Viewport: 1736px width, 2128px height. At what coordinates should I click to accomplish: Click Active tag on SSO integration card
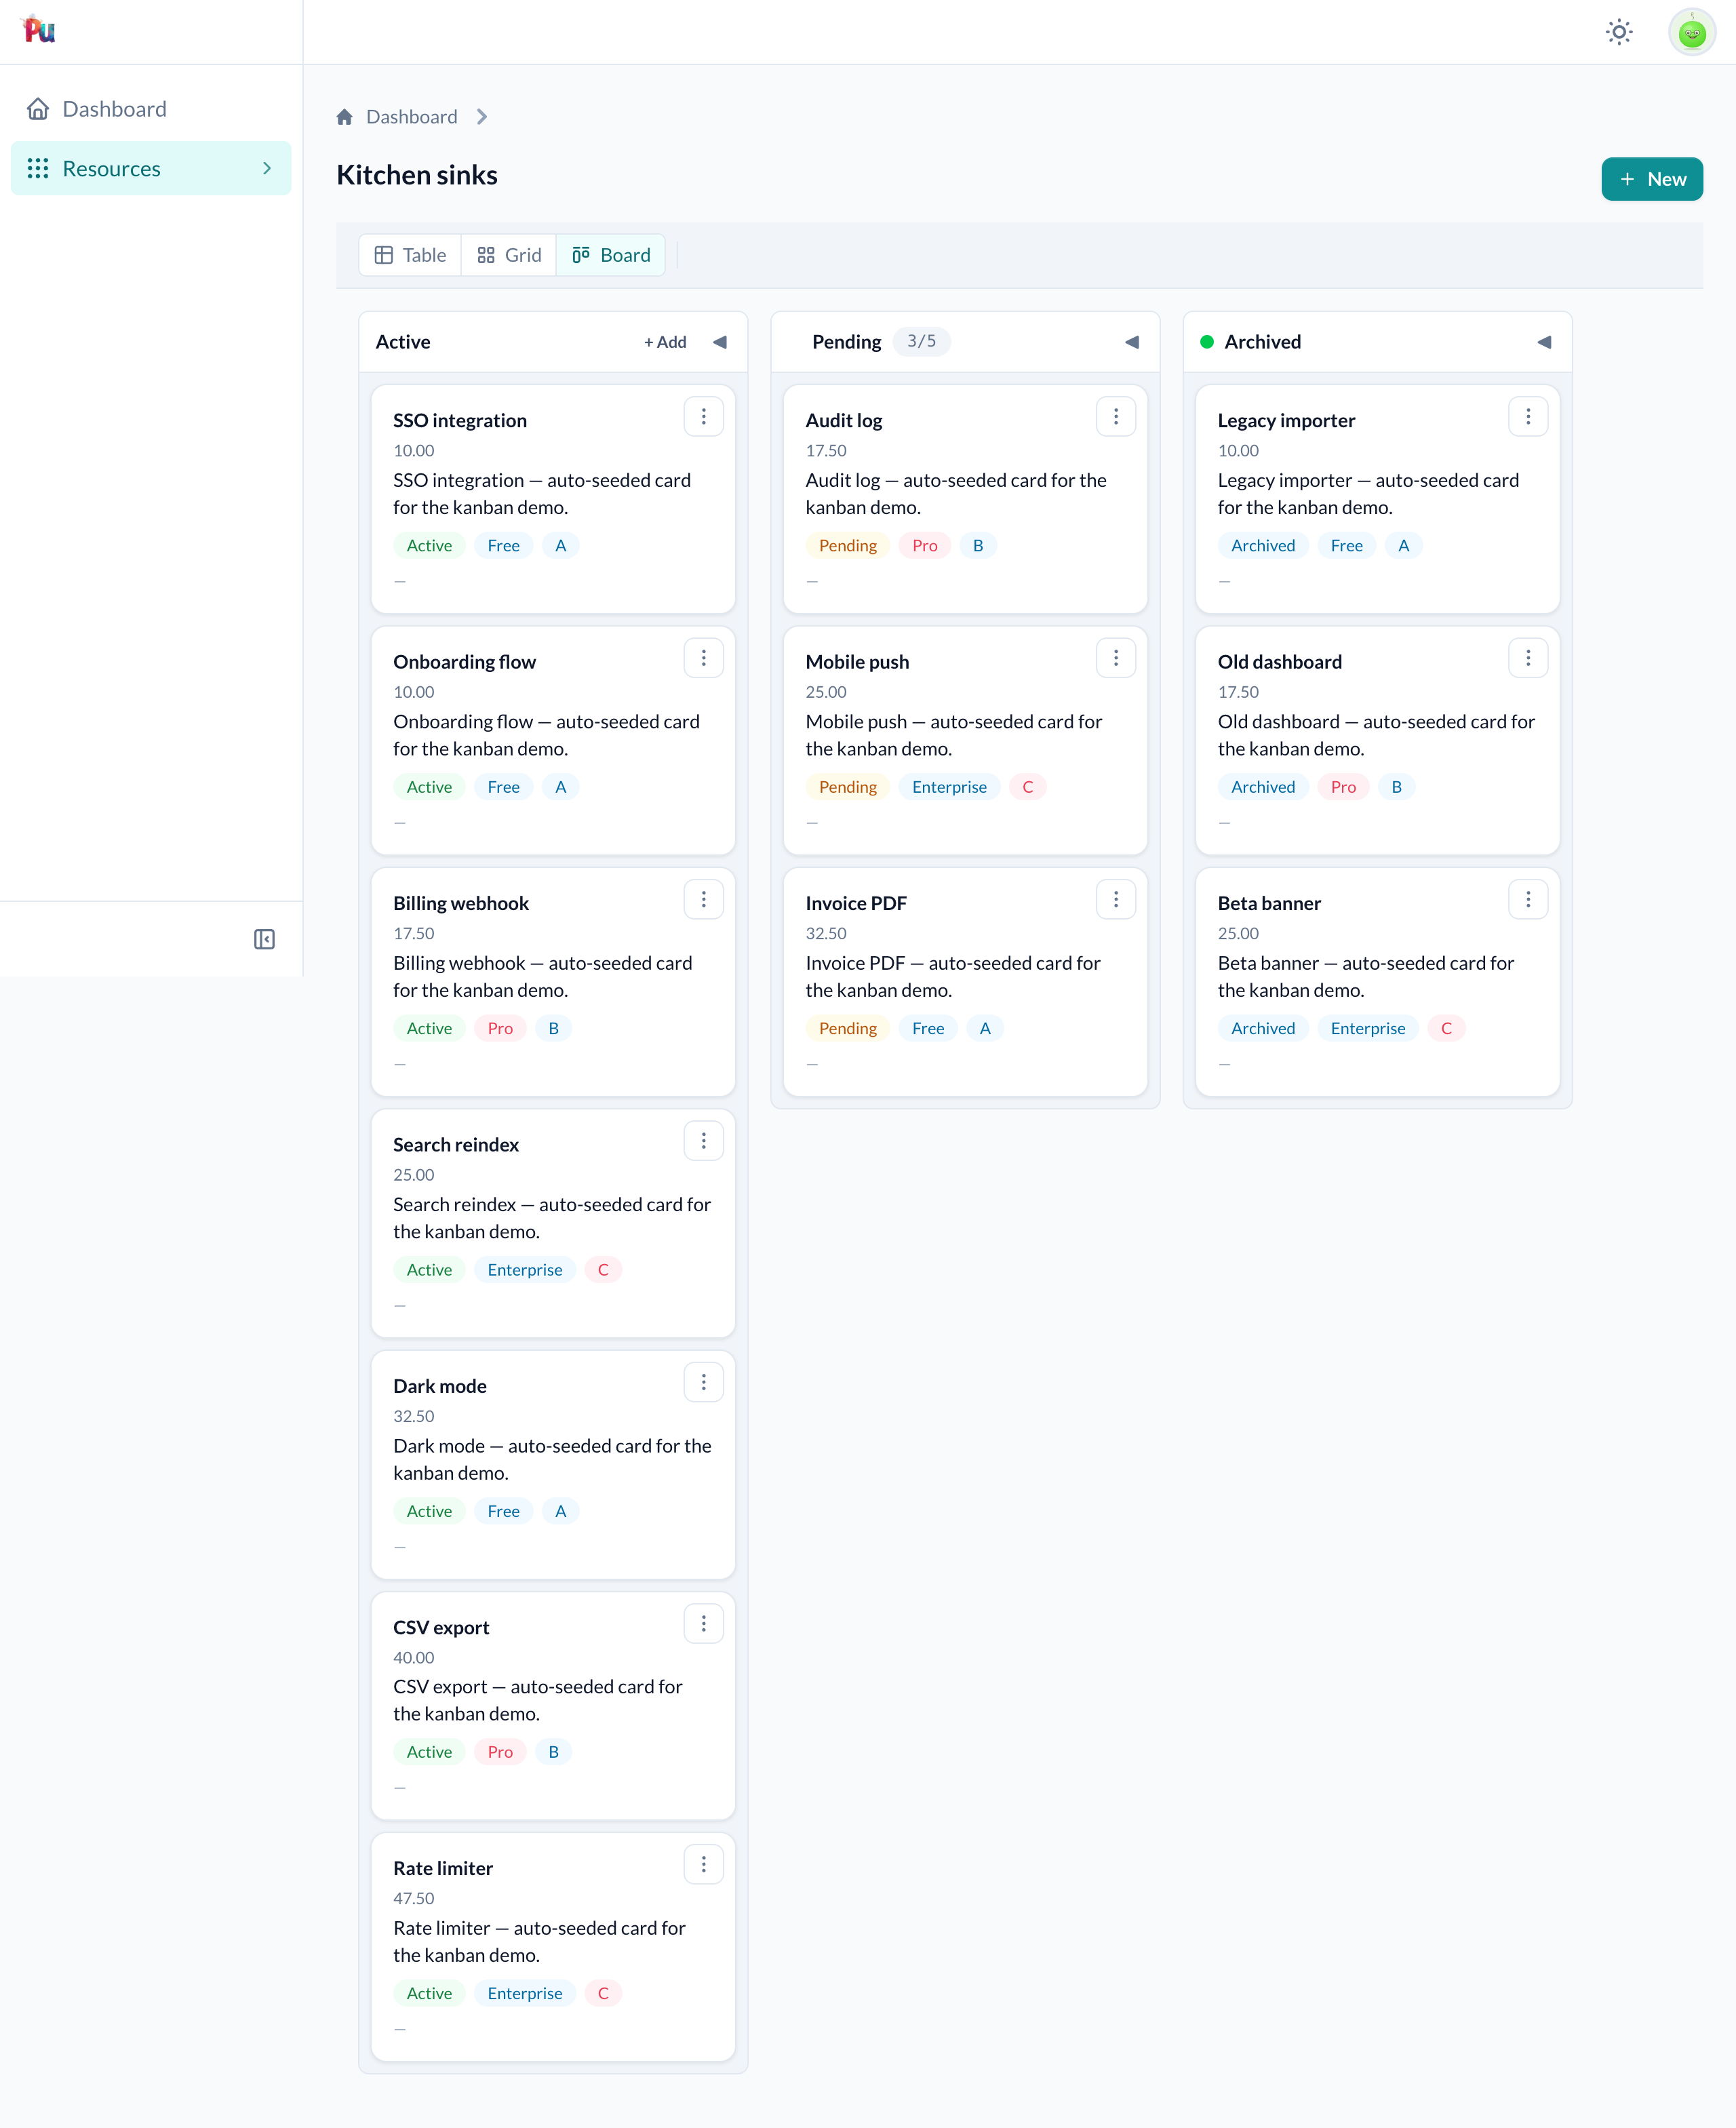429,546
